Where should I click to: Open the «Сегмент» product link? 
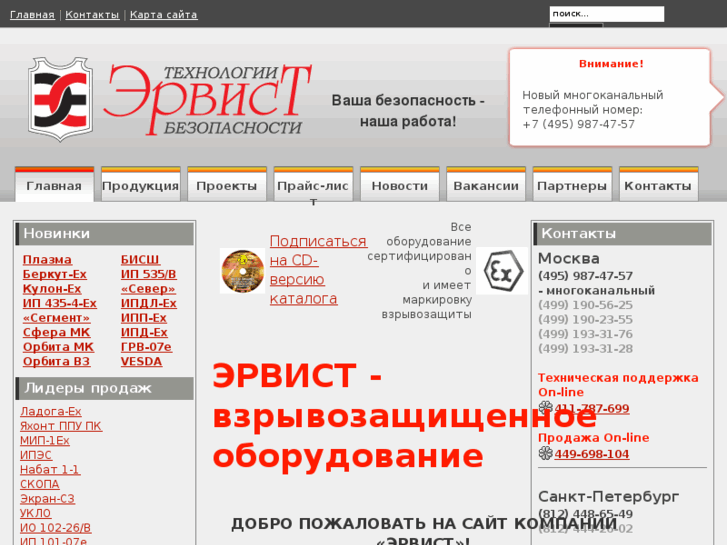[x=57, y=318]
